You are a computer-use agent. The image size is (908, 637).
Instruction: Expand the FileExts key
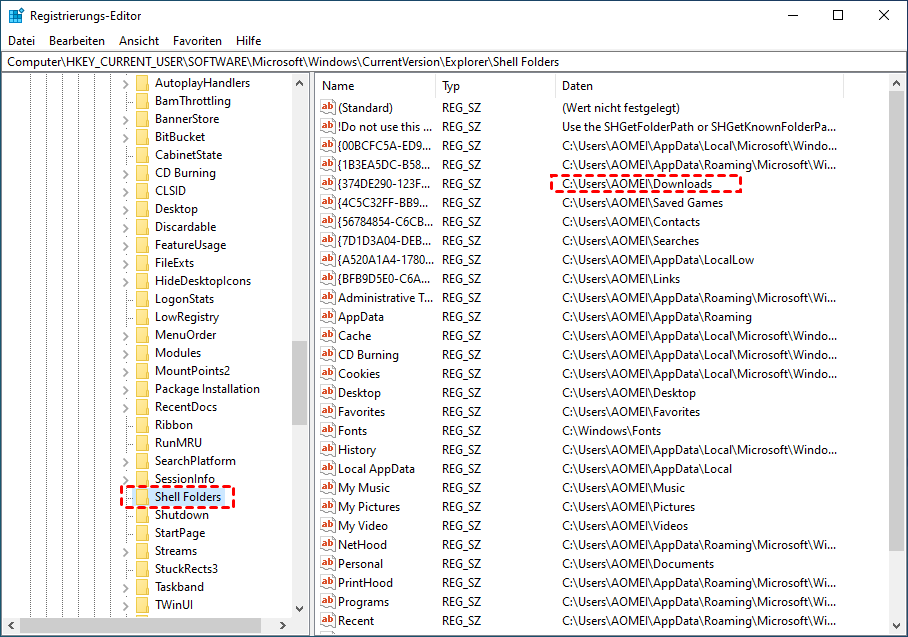[125, 263]
